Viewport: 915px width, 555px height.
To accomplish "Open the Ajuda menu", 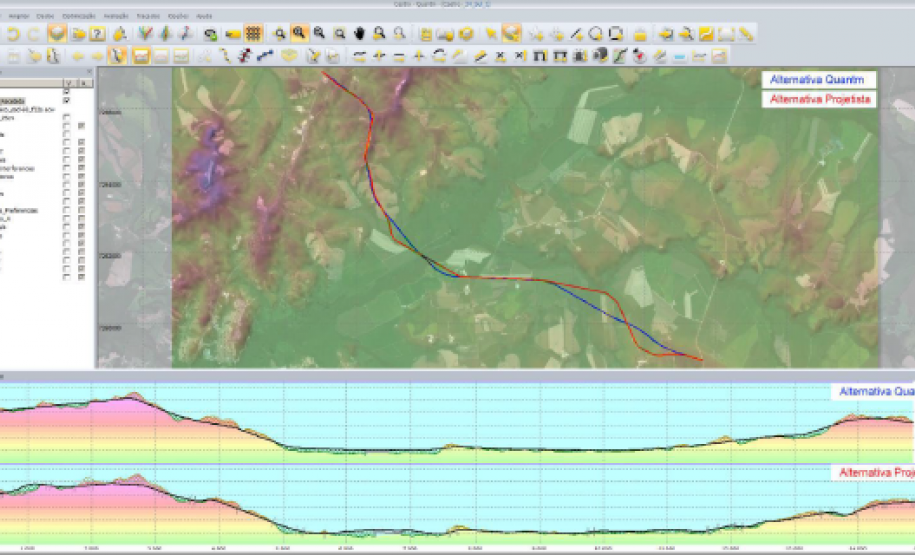I will 204,17.
